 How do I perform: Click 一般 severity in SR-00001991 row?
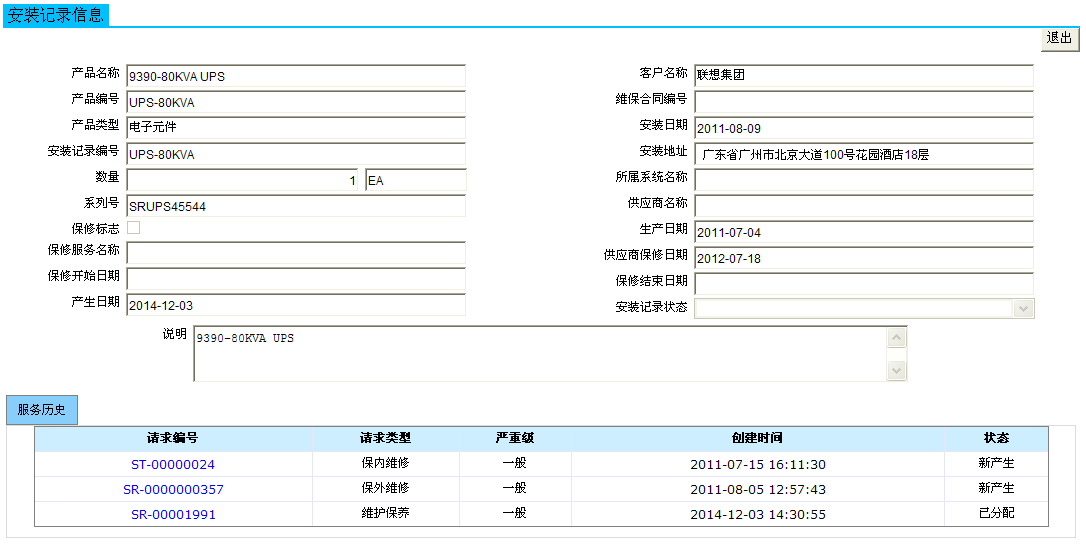515,514
